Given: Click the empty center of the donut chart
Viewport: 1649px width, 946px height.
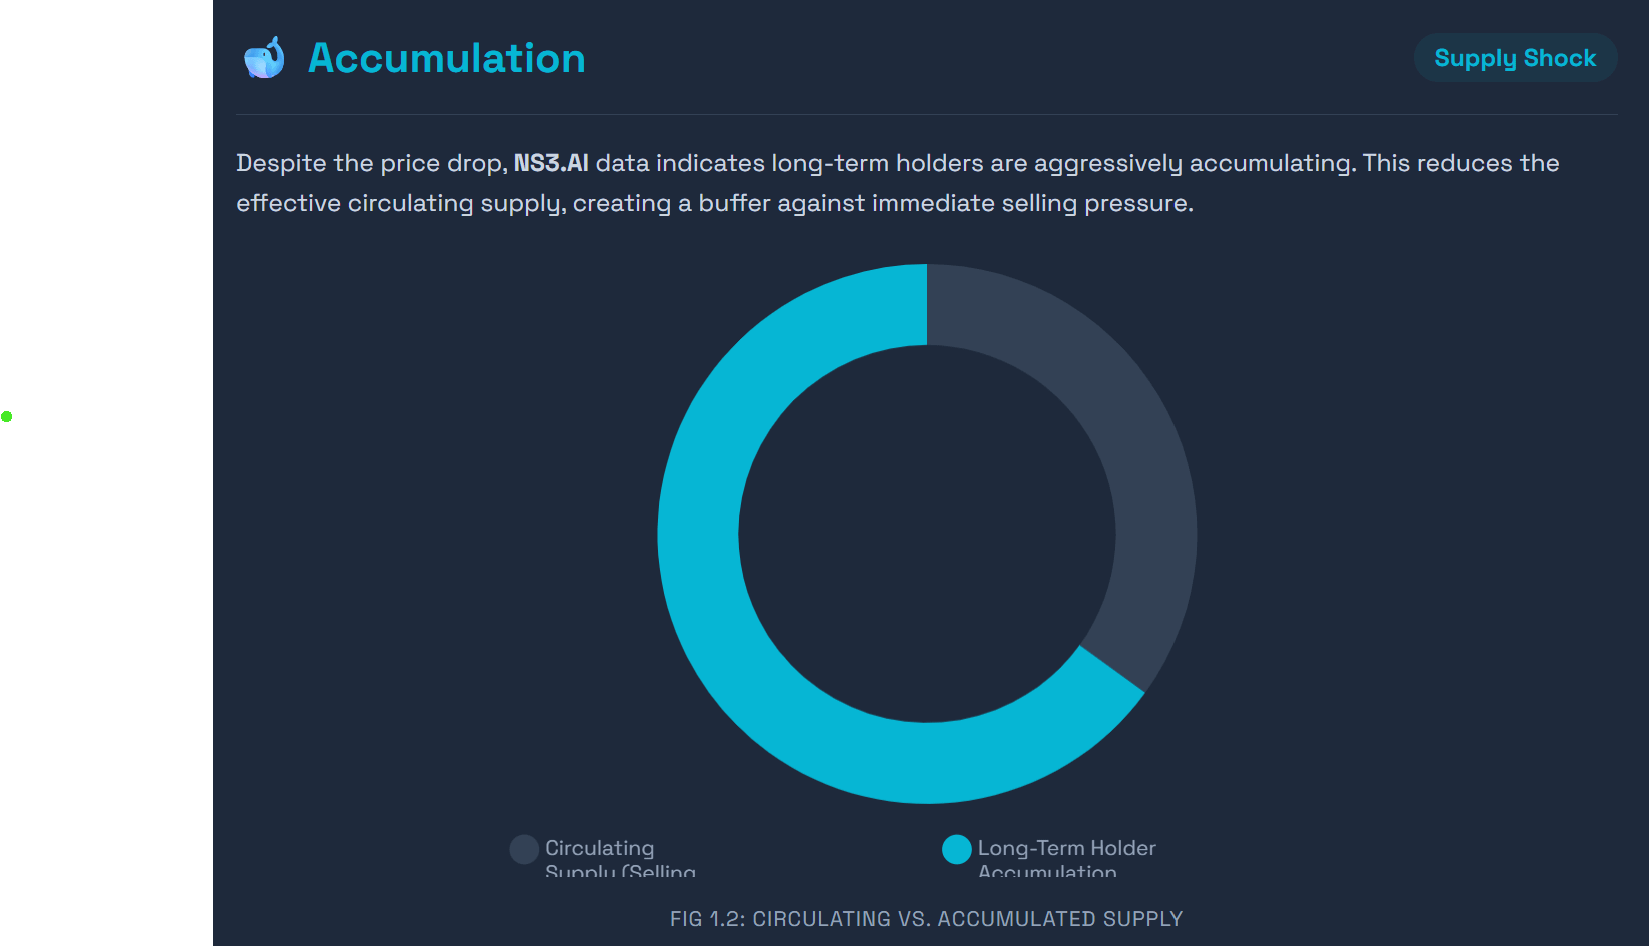Looking at the screenshot, I should tap(927, 534).
